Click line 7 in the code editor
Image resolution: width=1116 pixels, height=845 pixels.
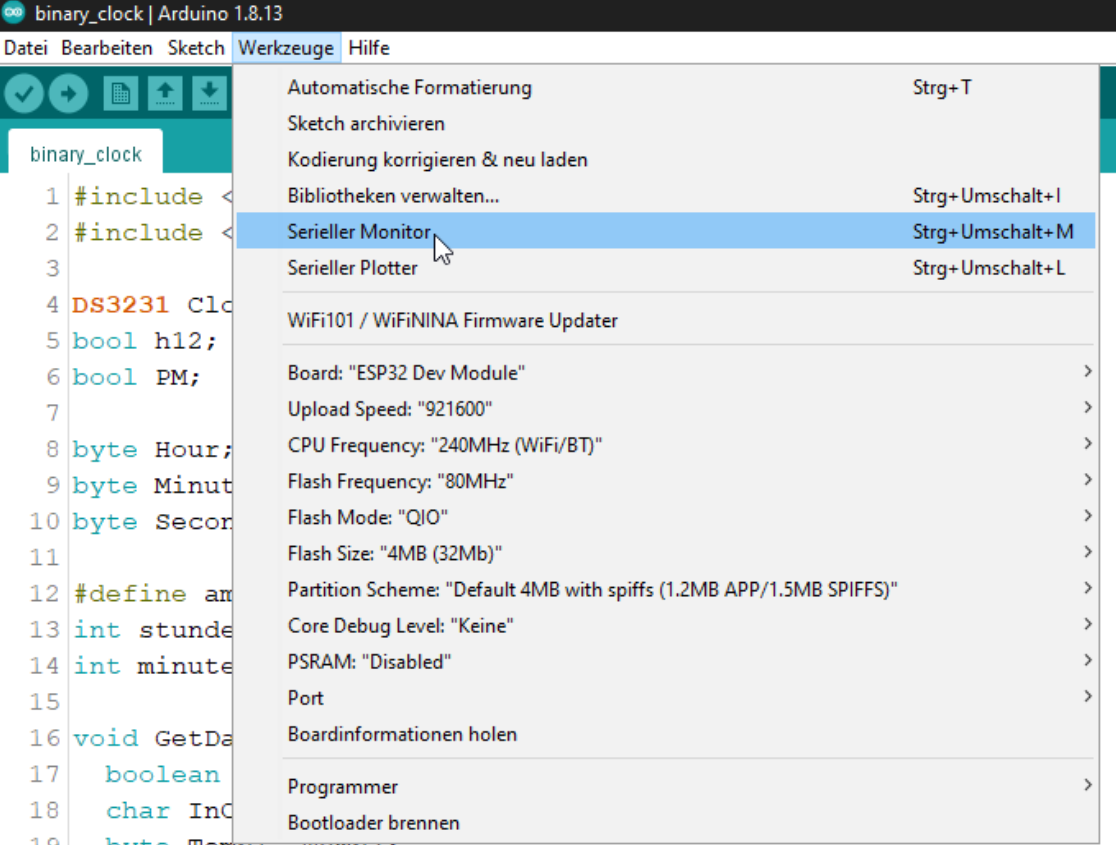[150, 413]
